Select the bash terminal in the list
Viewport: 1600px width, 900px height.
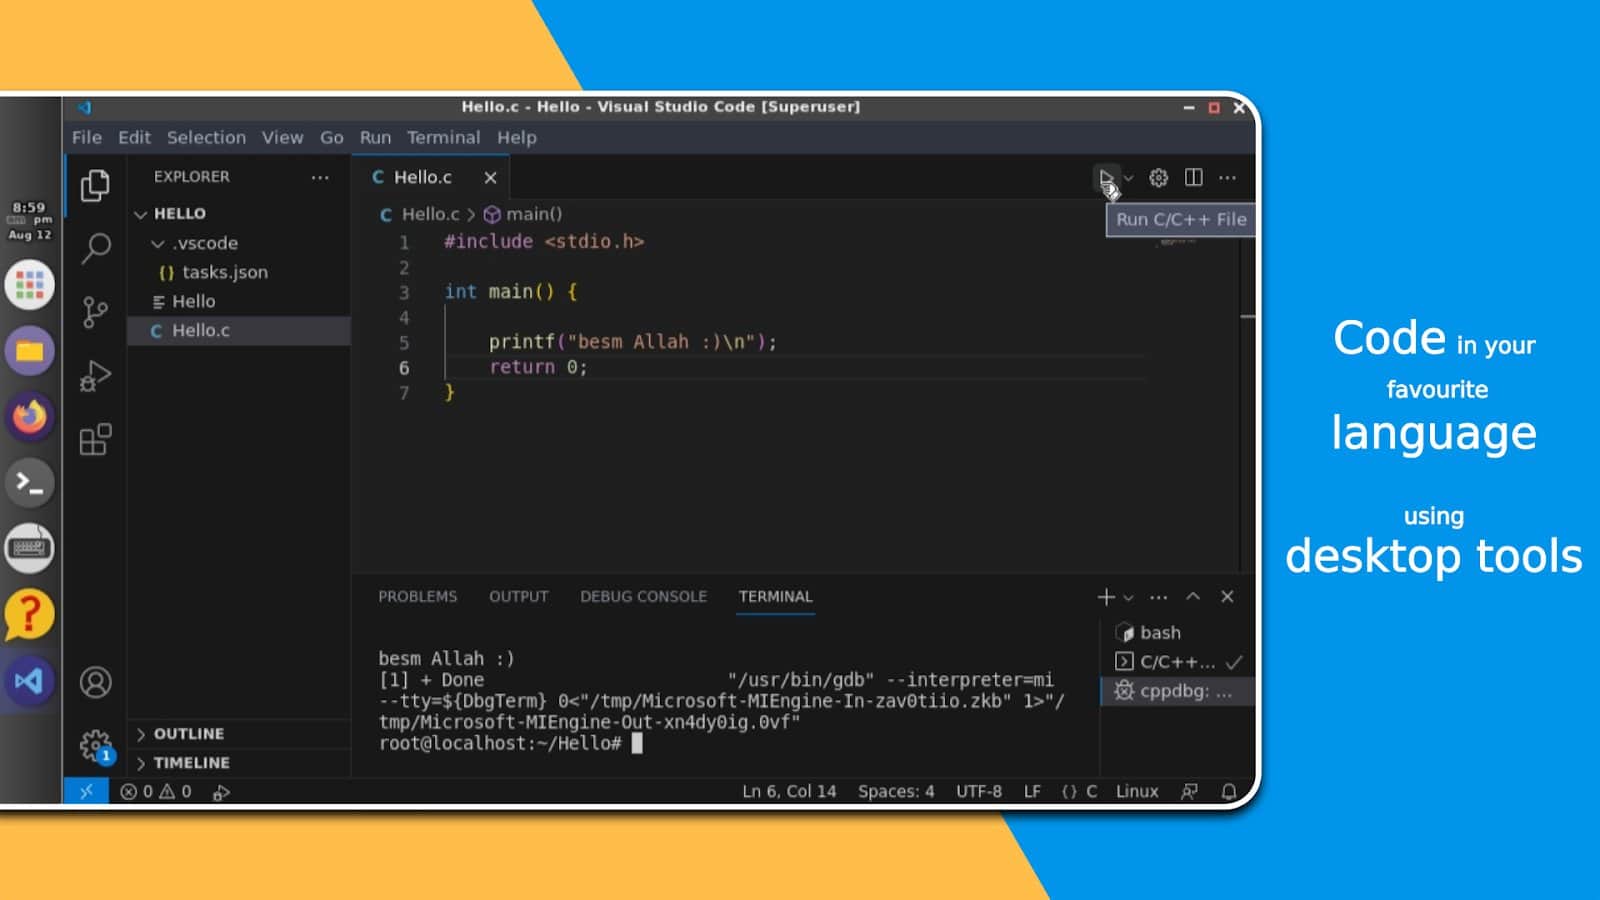(1160, 633)
